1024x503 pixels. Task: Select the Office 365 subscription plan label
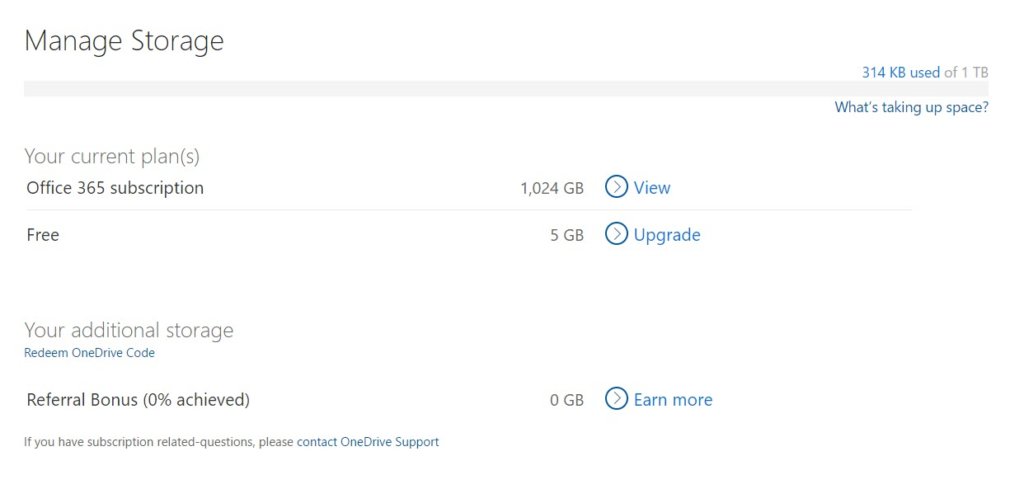(x=115, y=188)
